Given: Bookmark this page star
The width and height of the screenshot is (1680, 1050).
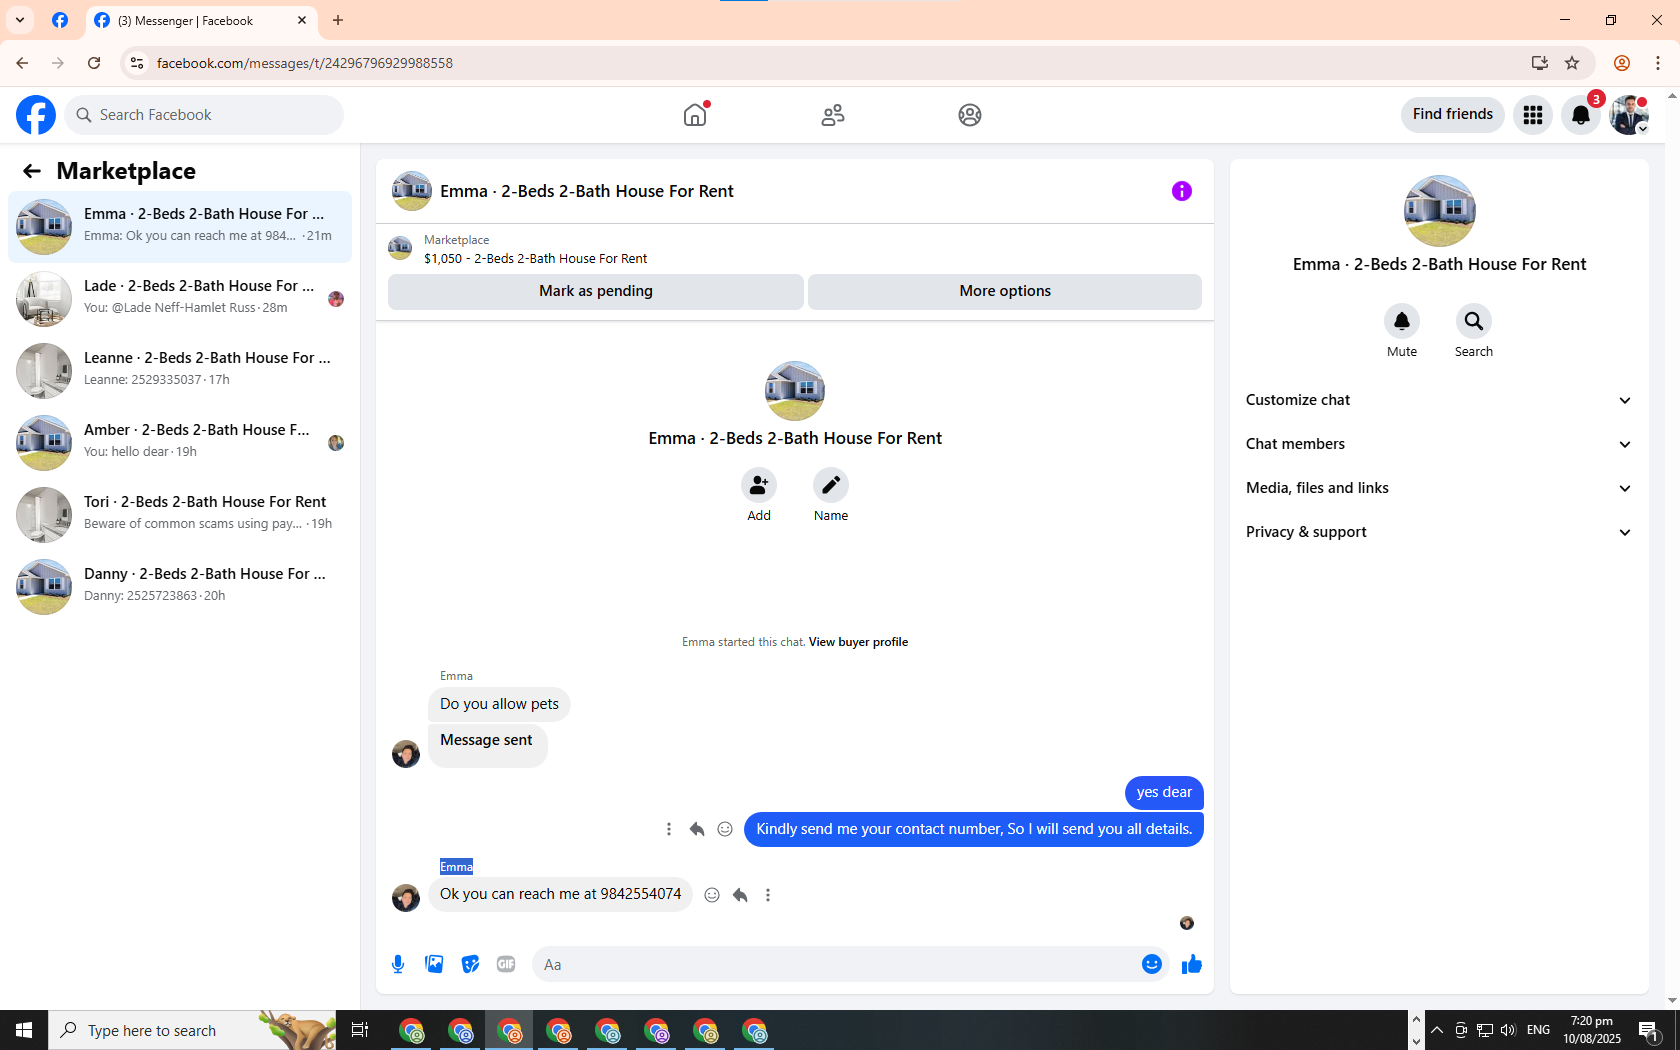Looking at the screenshot, I should 1572,63.
